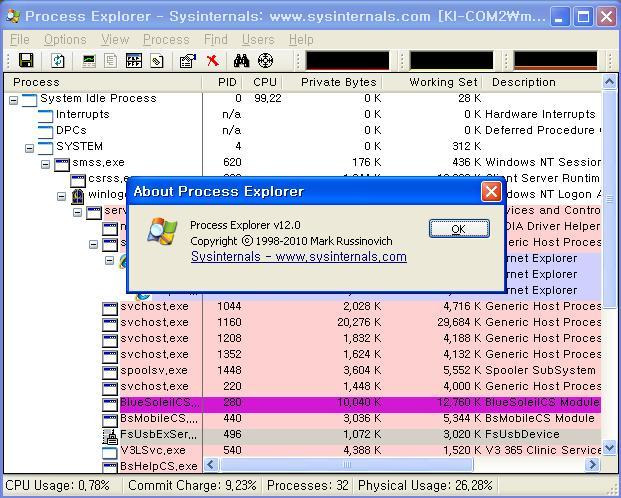This screenshot has height=498, width=621.
Task: Open the View menu
Action: 115,40
